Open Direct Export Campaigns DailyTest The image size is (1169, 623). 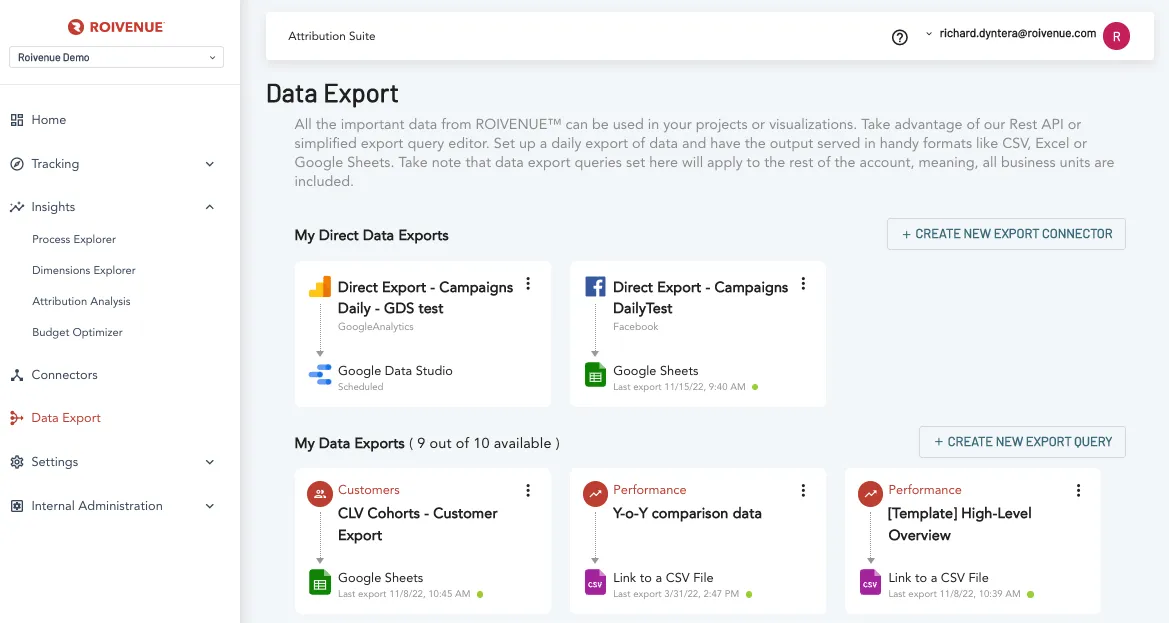(700, 297)
